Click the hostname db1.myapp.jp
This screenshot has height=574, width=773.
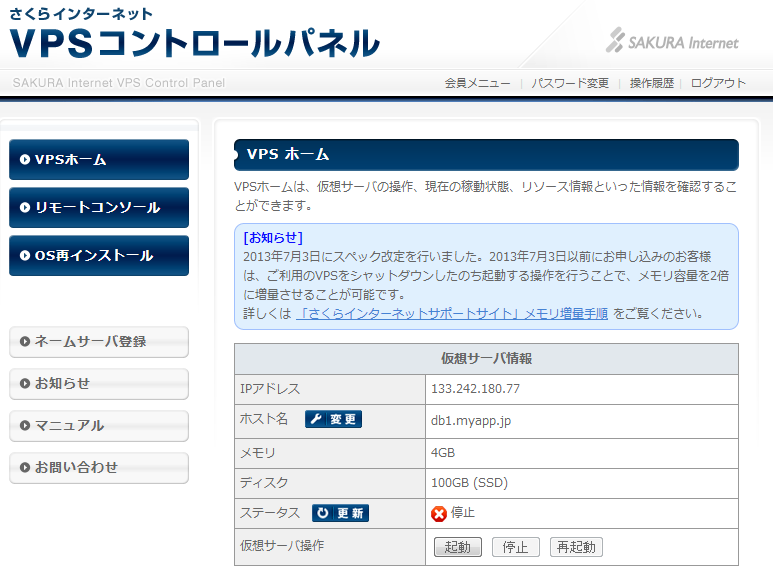[471, 421]
